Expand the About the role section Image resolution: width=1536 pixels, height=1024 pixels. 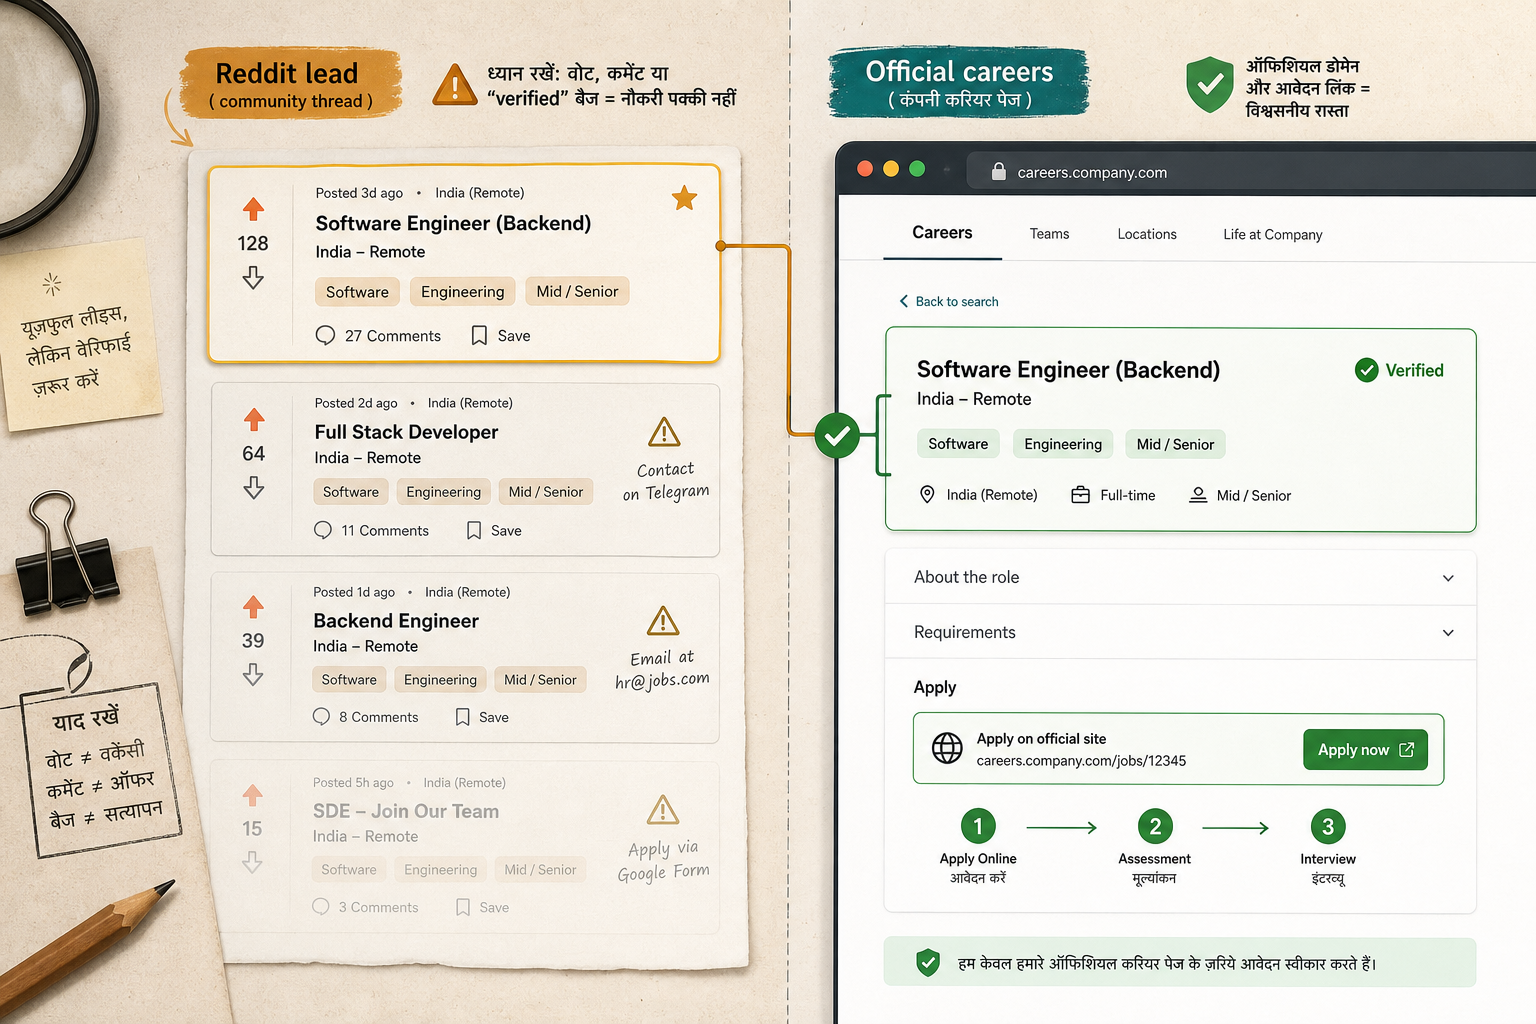[1180, 577]
